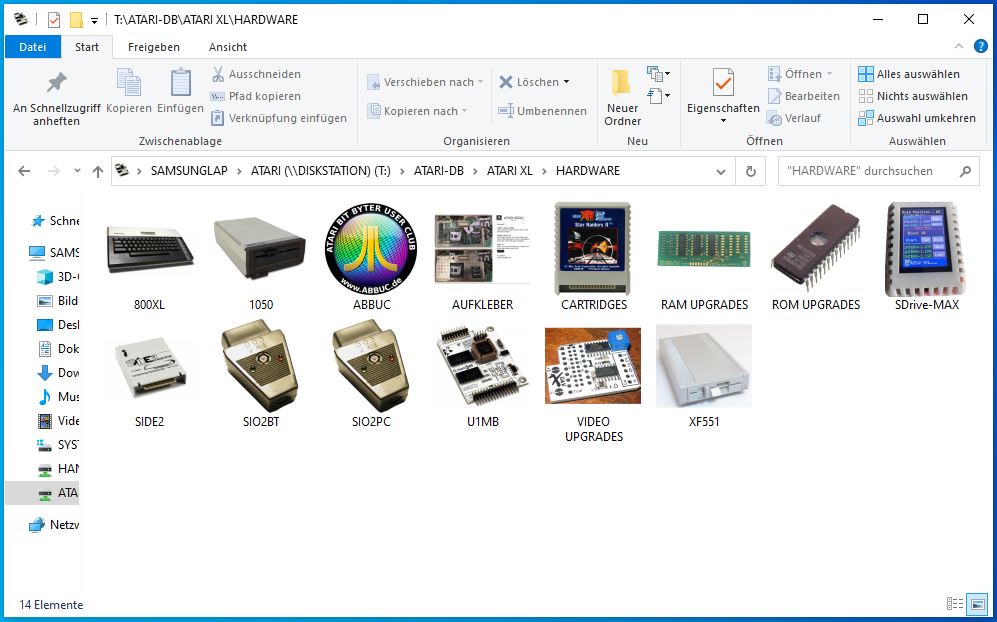Screen dimensions: 997x622
Task: Click SAMSUNGLAP breadcrumb segment
Action: tap(189, 170)
